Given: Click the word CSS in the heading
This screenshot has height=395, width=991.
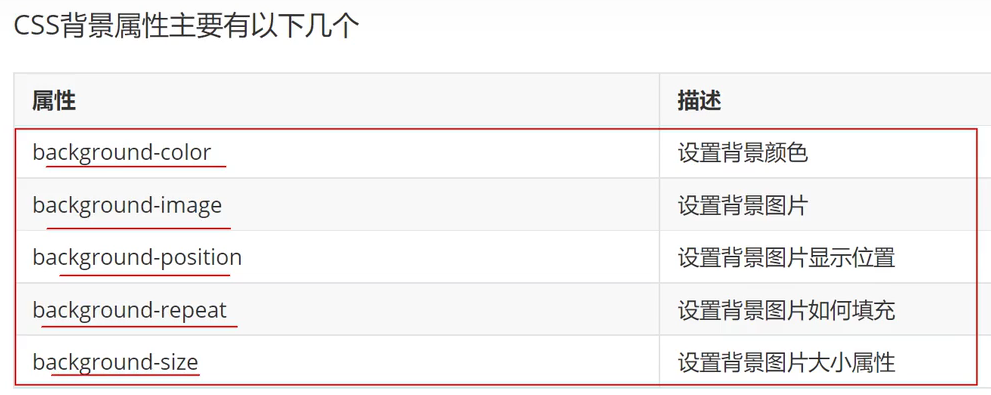Looking at the screenshot, I should [37, 27].
